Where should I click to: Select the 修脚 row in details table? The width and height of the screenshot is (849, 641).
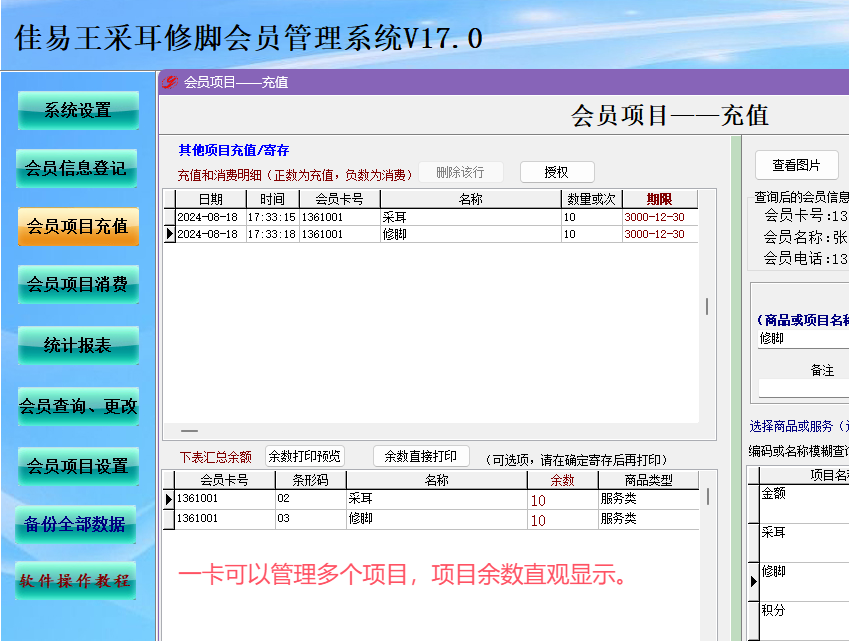point(431,234)
